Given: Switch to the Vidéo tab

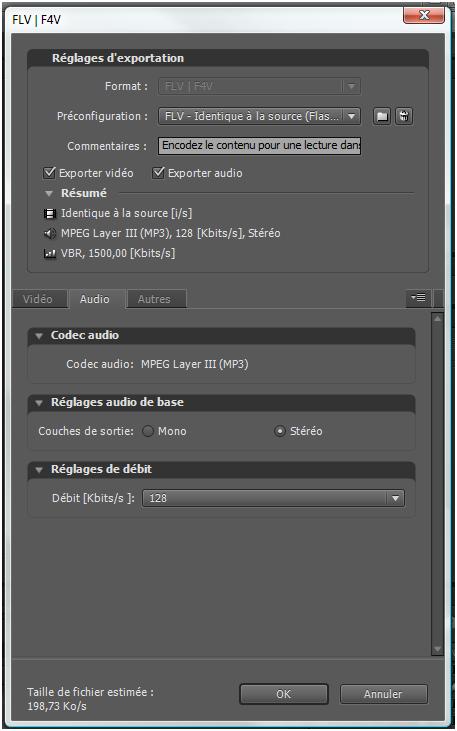Looking at the screenshot, I should click(38, 299).
